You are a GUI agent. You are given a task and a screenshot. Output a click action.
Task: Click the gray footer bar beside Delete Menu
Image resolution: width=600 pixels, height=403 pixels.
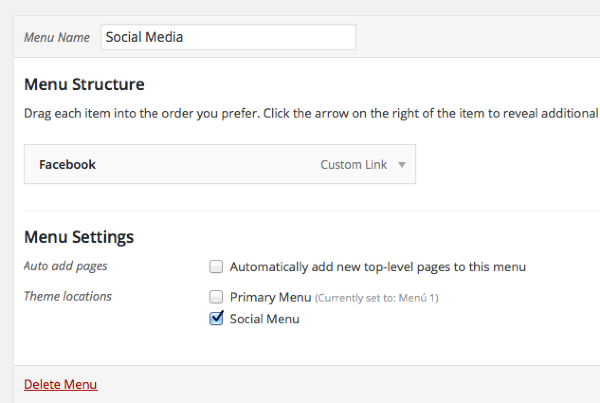350,384
